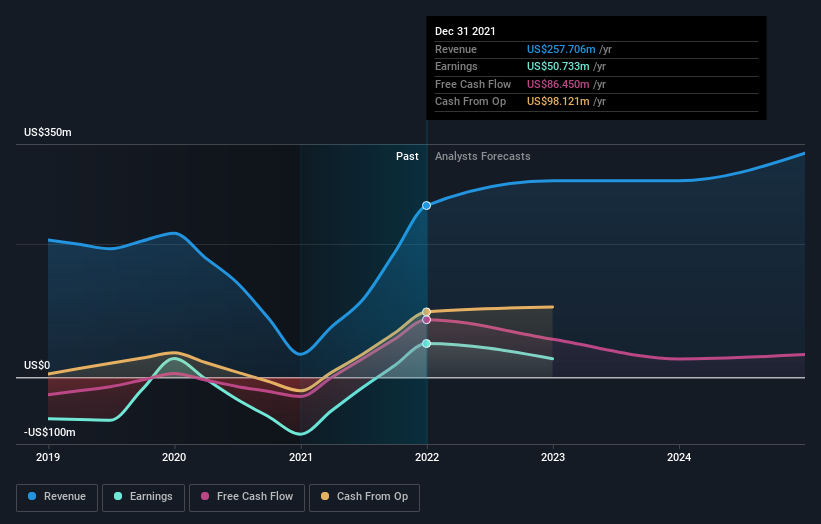Click the US$98.121m cash from op value
Screen dimensions: 821x524
pos(558,102)
